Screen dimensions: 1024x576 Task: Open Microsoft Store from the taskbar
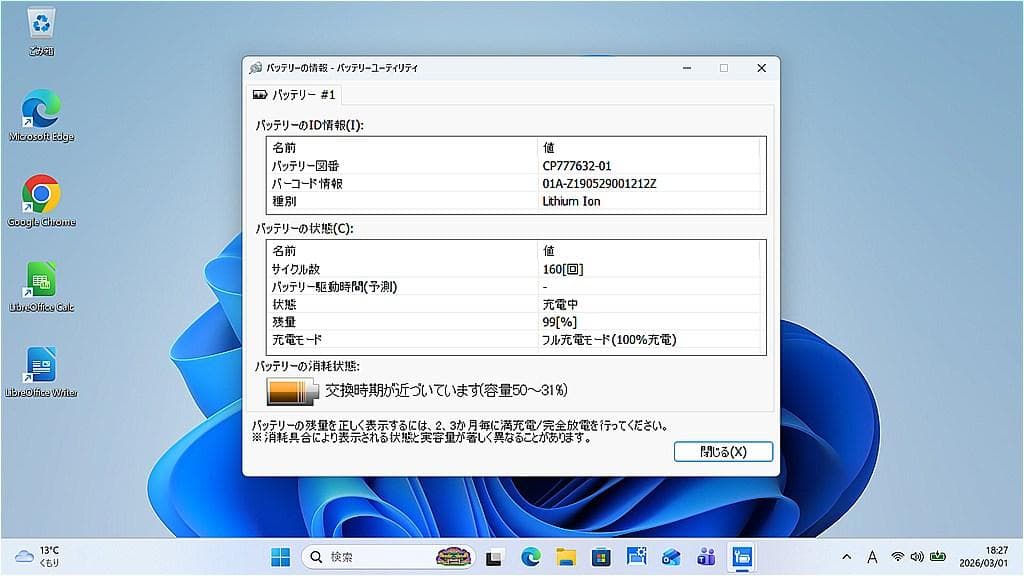coord(601,557)
